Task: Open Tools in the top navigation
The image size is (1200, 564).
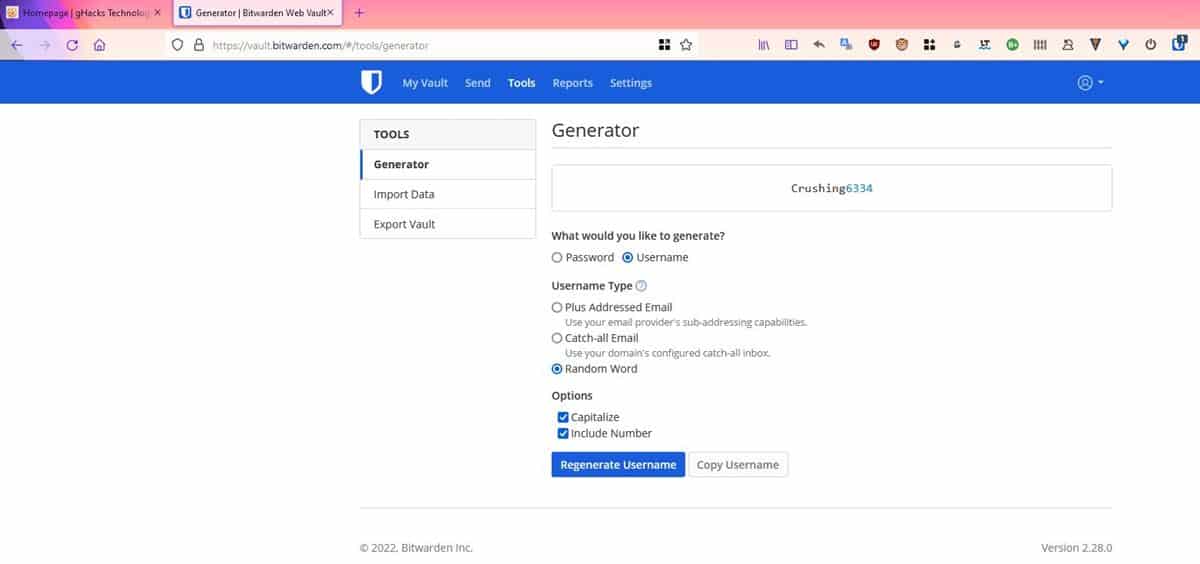Action: pos(522,83)
